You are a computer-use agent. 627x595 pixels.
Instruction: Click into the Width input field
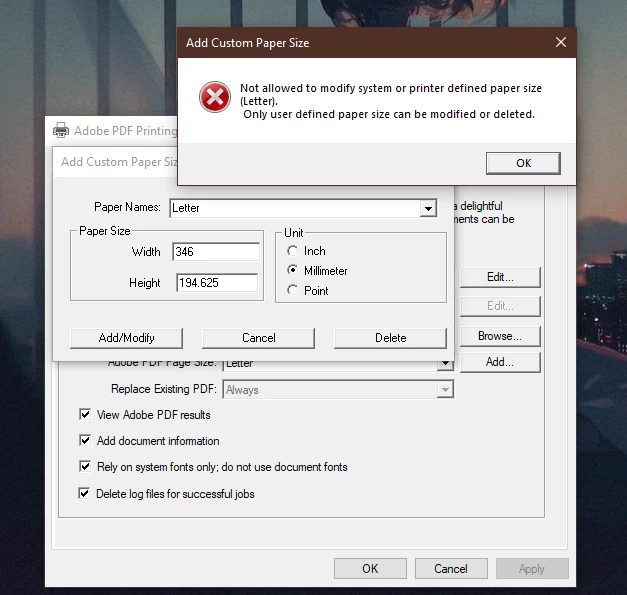(216, 252)
